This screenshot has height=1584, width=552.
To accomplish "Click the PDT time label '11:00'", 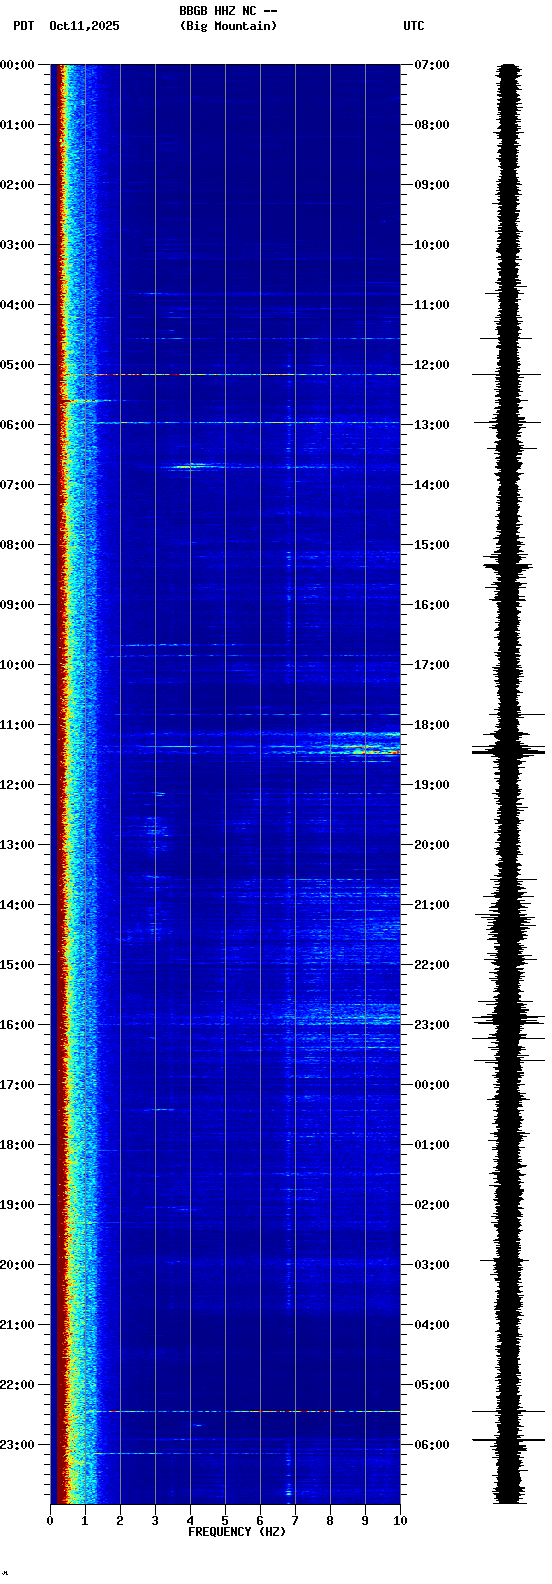I will coord(17,725).
